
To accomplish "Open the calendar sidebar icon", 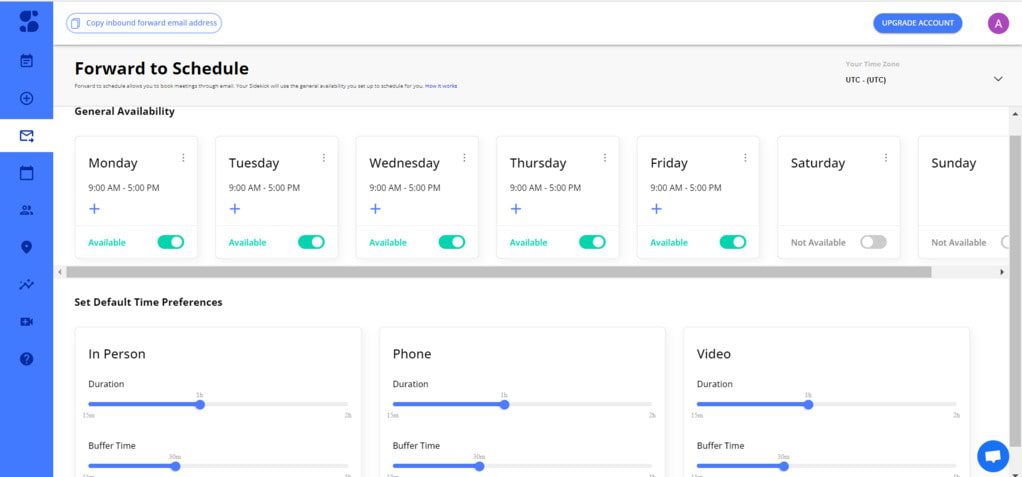I will tap(27, 173).
